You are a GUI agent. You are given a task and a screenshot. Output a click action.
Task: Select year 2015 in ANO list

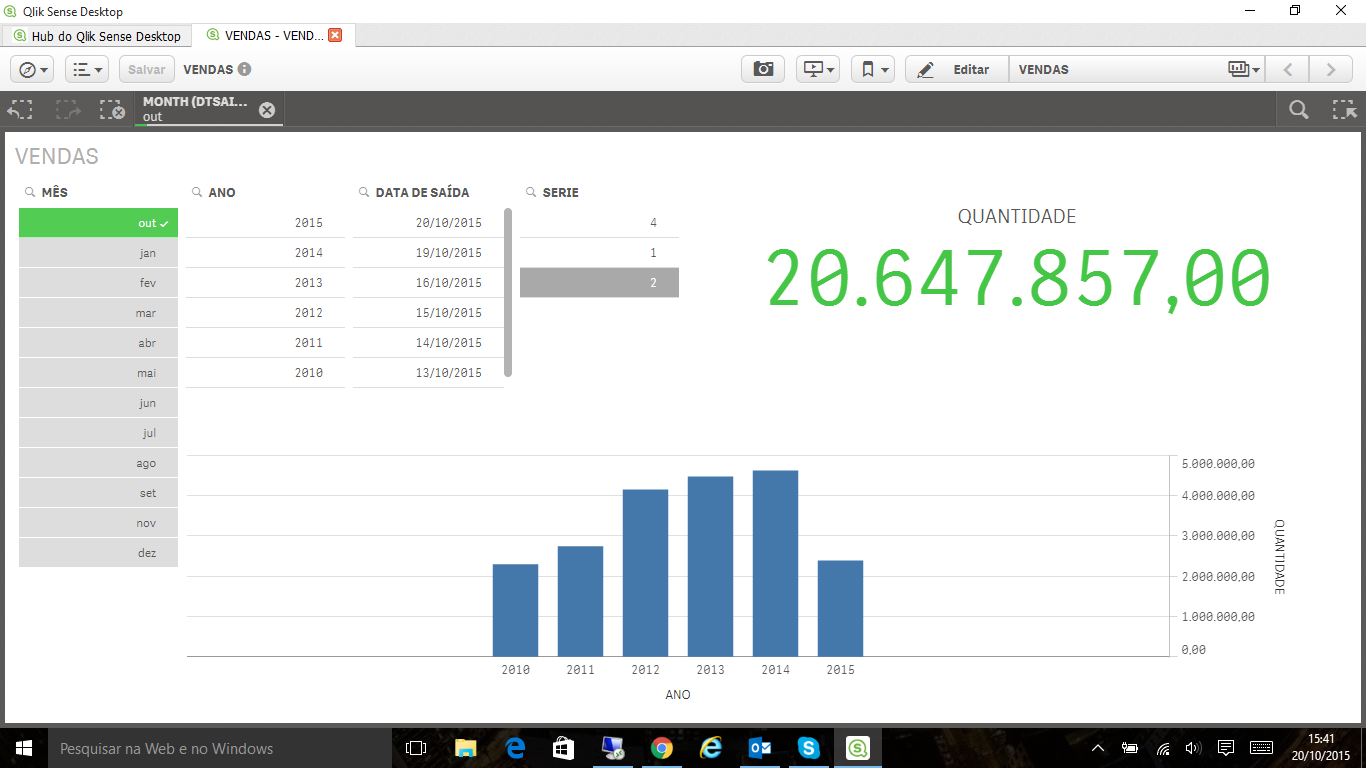click(x=265, y=223)
